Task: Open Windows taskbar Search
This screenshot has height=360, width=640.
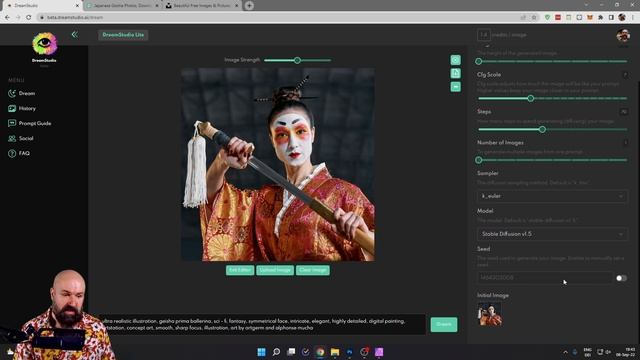Action: click(276, 352)
